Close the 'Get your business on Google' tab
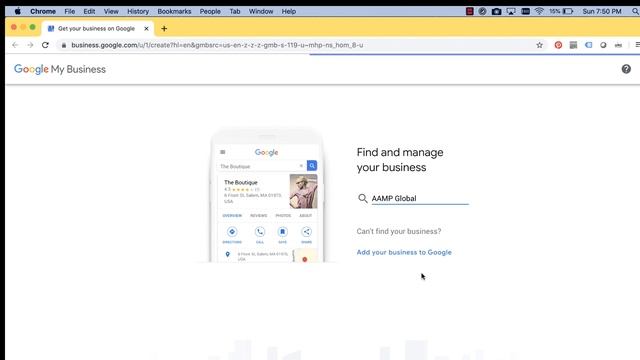640x360 pixels. click(x=146, y=29)
